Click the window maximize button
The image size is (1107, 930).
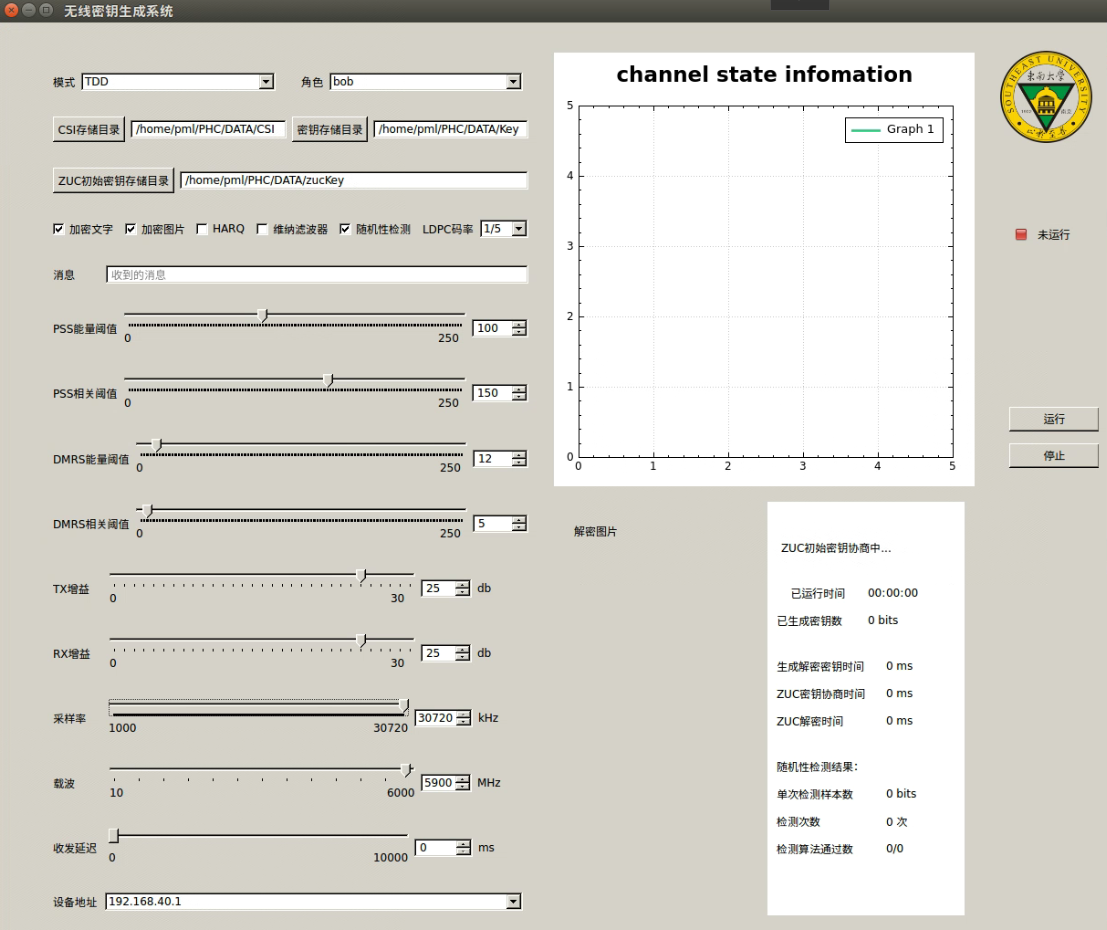coord(47,10)
